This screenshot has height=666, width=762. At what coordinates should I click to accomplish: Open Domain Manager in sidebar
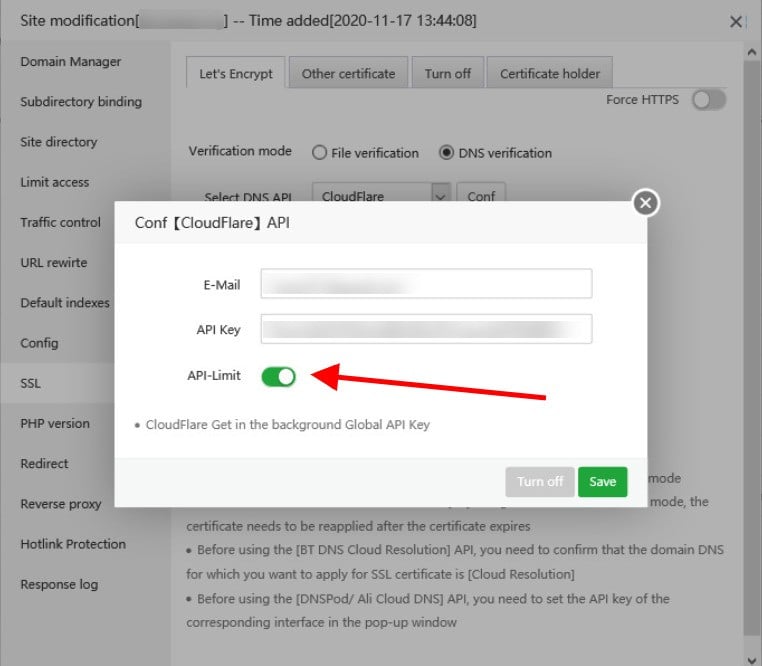(x=71, y=62)
